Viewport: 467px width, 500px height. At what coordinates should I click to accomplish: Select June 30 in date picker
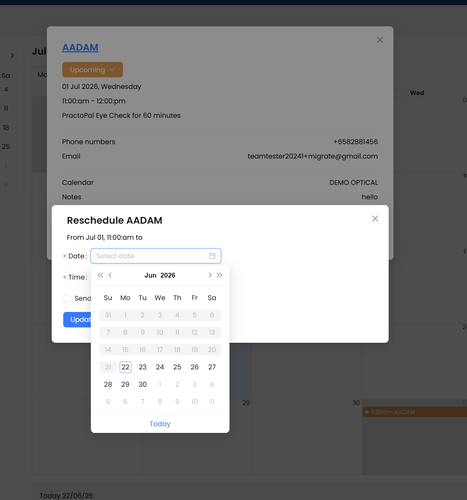[143, 384]
